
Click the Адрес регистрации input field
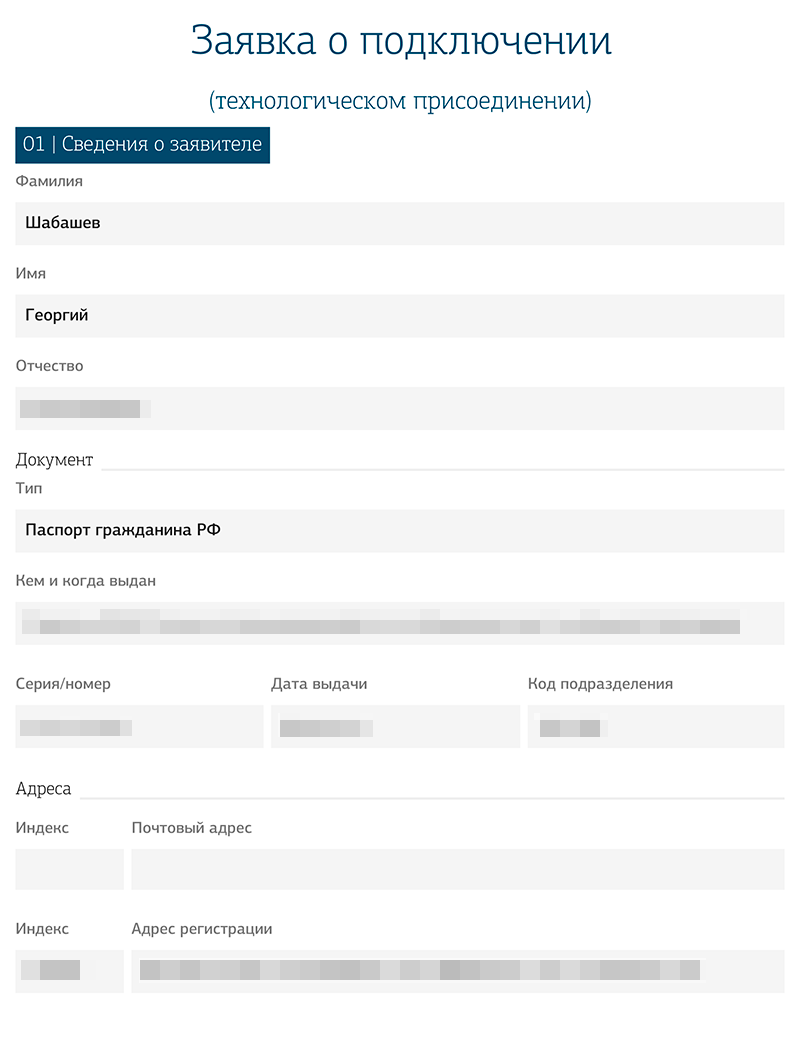(x=458, y=971)
